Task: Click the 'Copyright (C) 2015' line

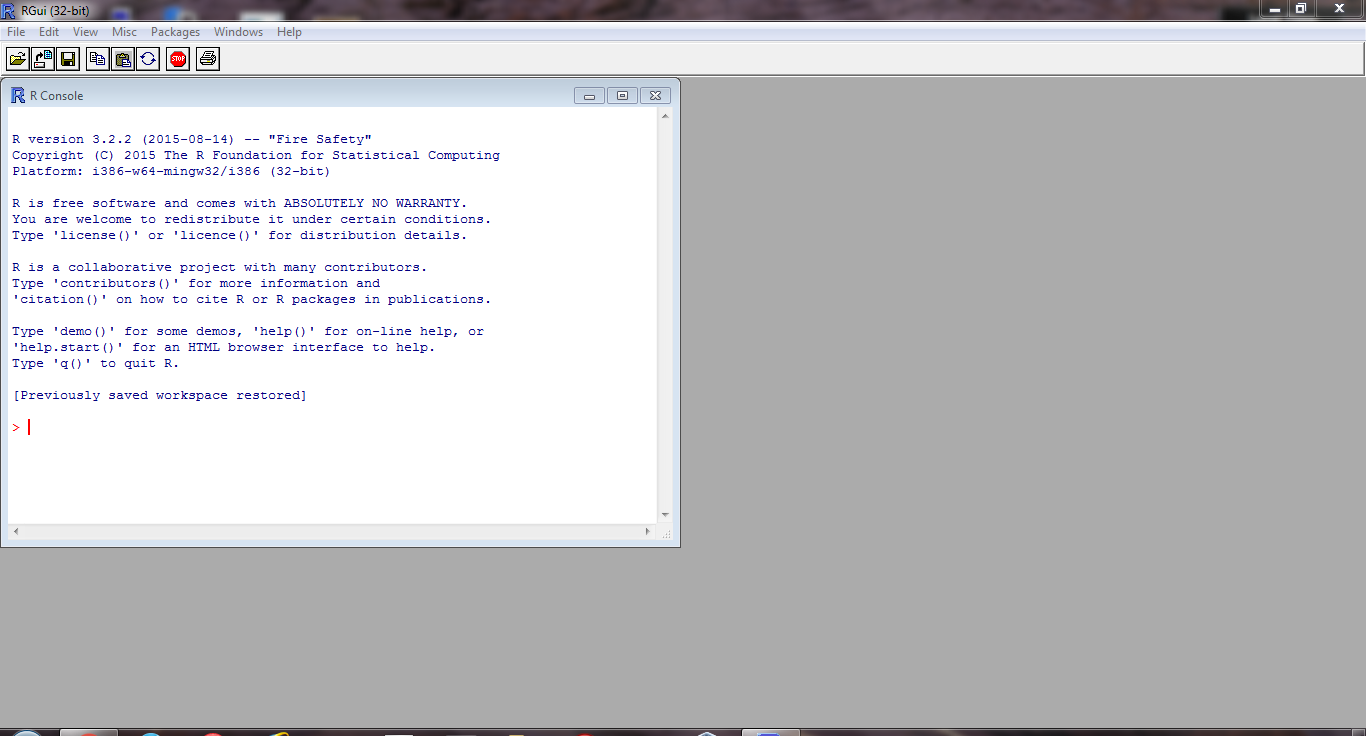Action: click(256, 155)
